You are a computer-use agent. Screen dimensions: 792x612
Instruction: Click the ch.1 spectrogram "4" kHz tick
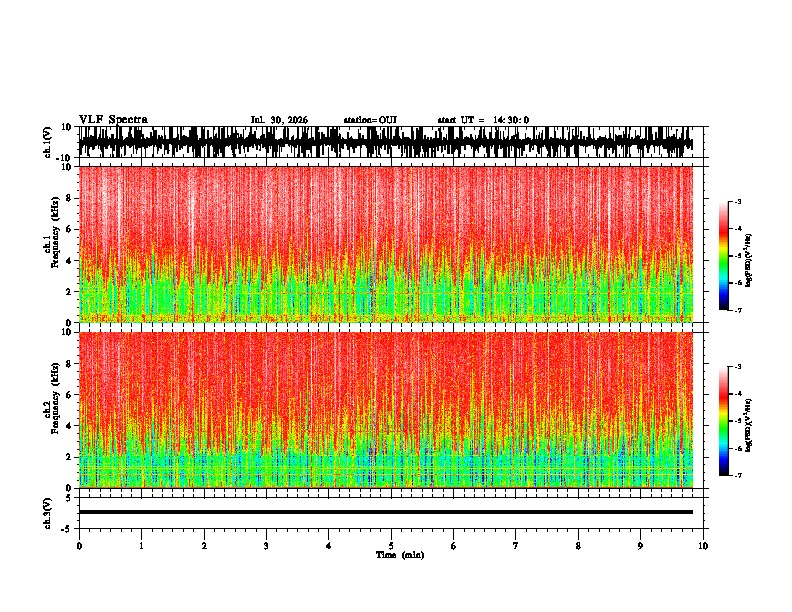pos(70,261)
